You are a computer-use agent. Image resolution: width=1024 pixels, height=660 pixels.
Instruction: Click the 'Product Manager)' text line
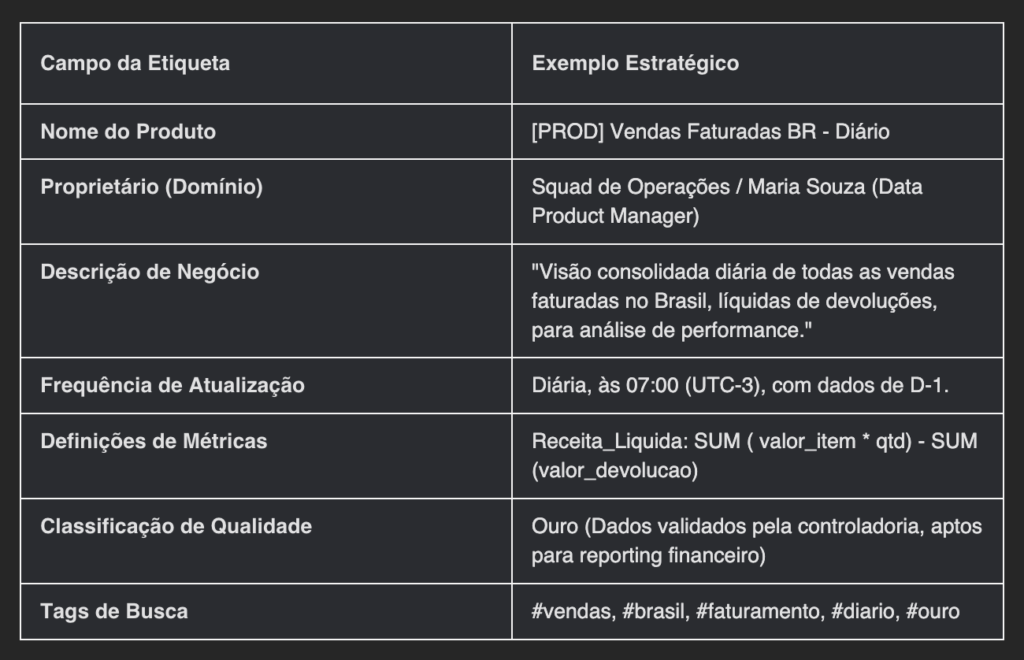tap(615, 216)
